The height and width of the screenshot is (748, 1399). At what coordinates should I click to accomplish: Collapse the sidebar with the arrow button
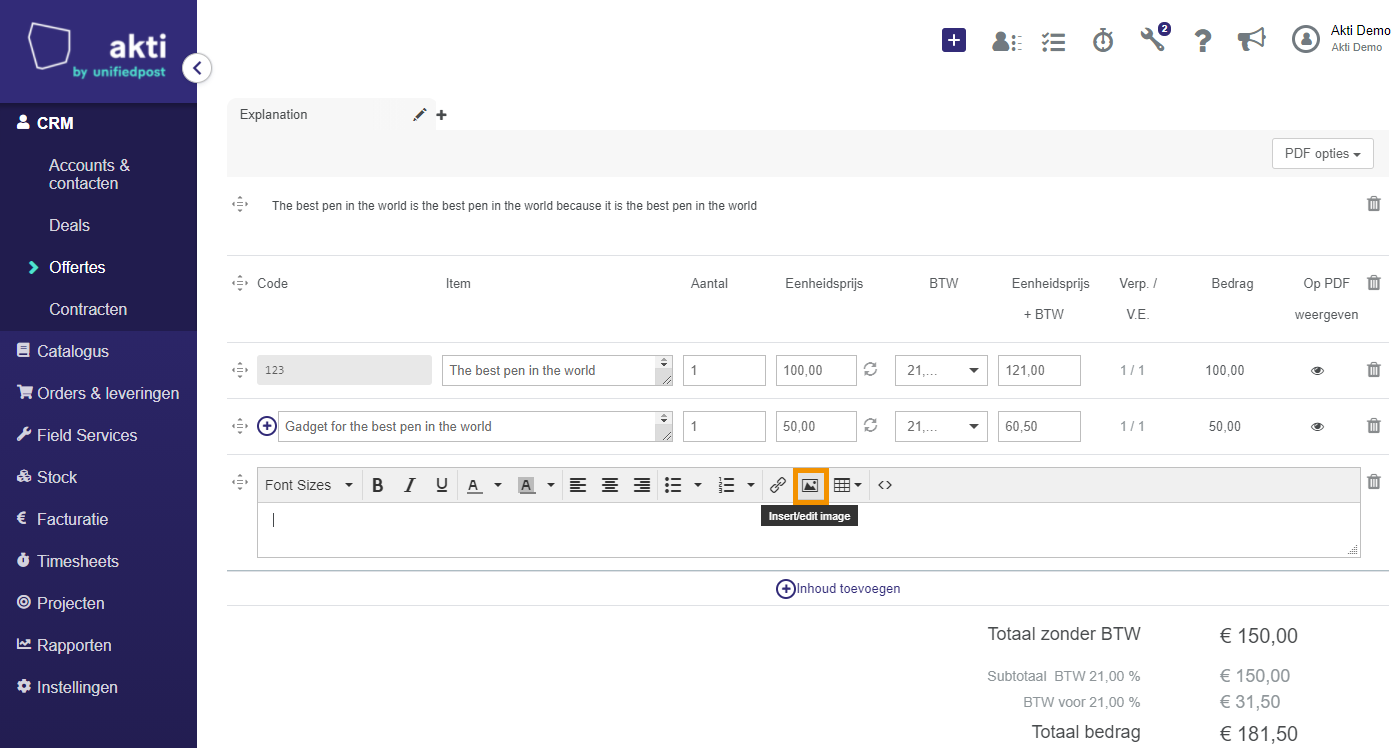point(197,68)
